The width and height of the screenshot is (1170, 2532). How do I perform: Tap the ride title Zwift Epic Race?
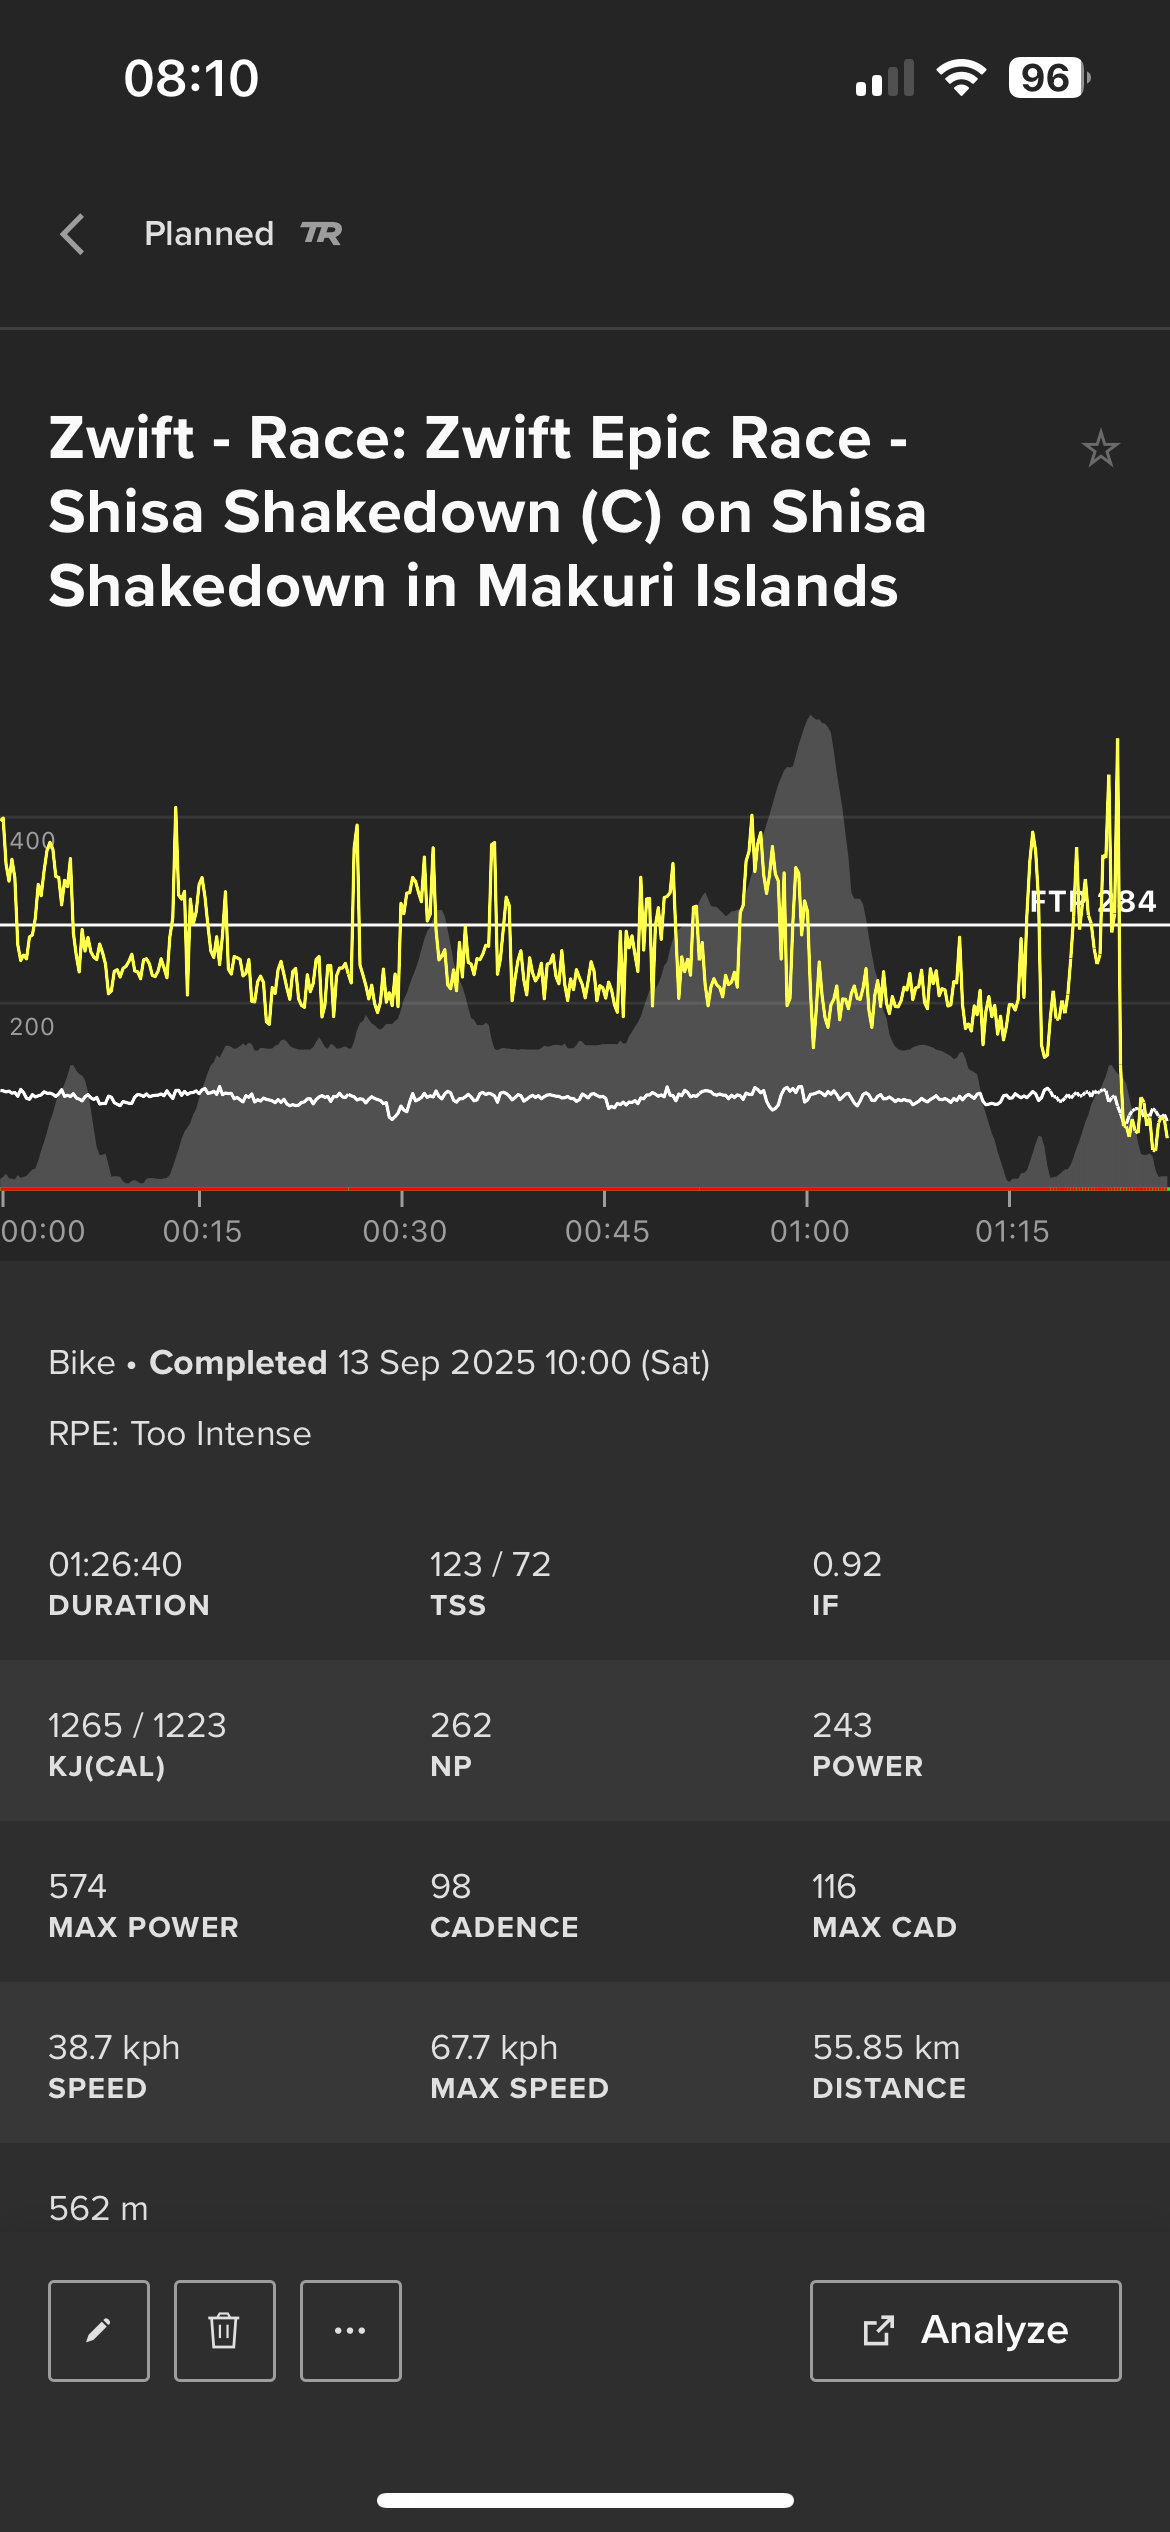(x=488, y=512)
